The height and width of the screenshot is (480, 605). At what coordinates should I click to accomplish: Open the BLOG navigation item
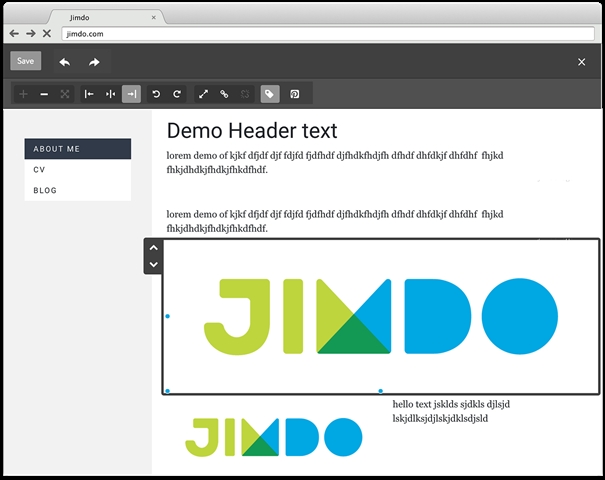pyautogui.click(x=45, y=190)
